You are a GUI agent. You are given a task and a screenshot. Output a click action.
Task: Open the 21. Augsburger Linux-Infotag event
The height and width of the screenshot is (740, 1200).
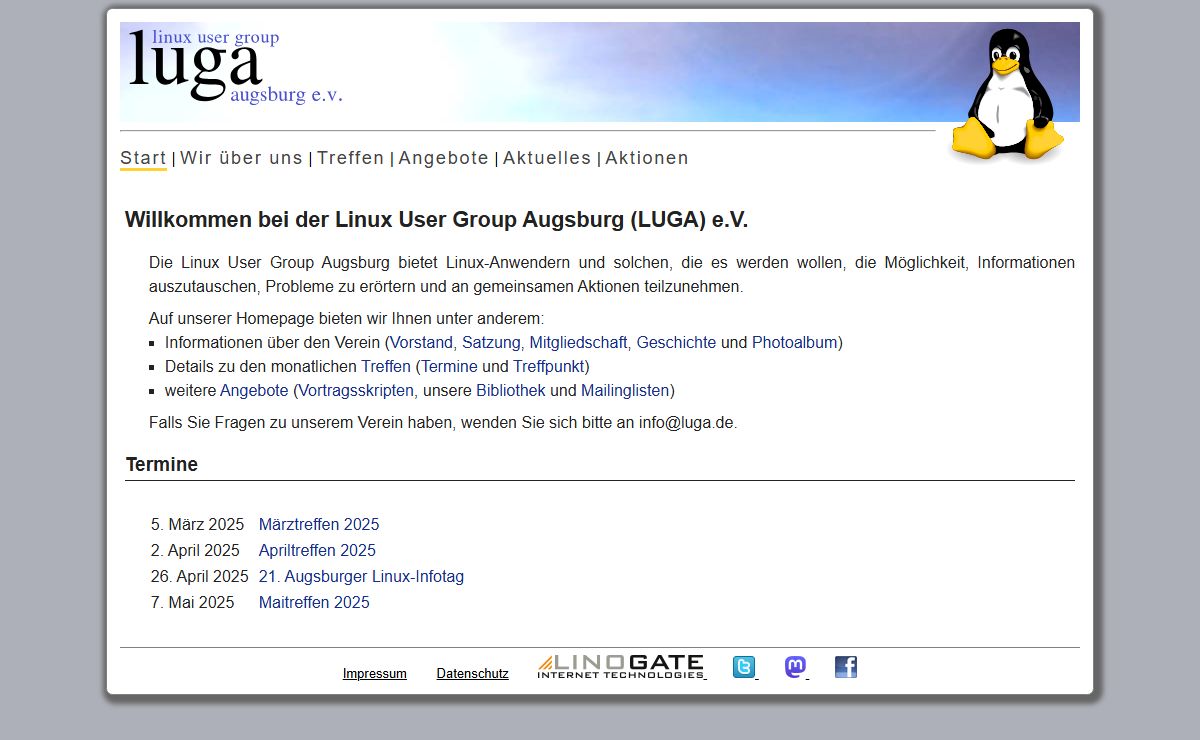(x=361, y=576)
